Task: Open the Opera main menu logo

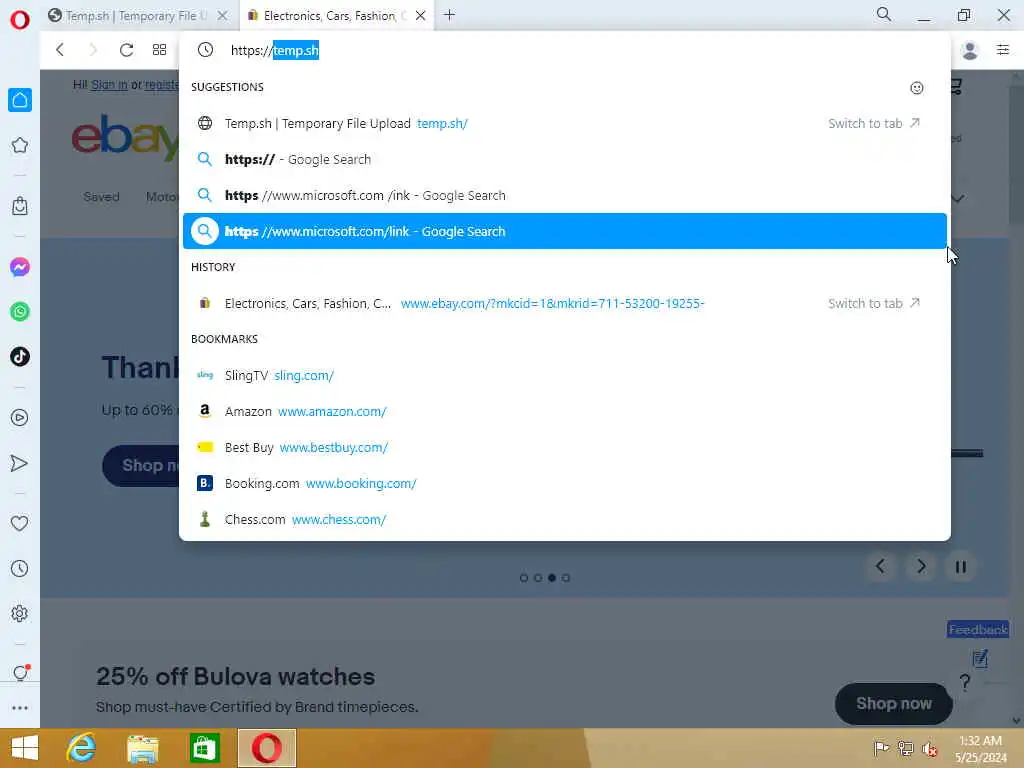Action: point(20,19)
